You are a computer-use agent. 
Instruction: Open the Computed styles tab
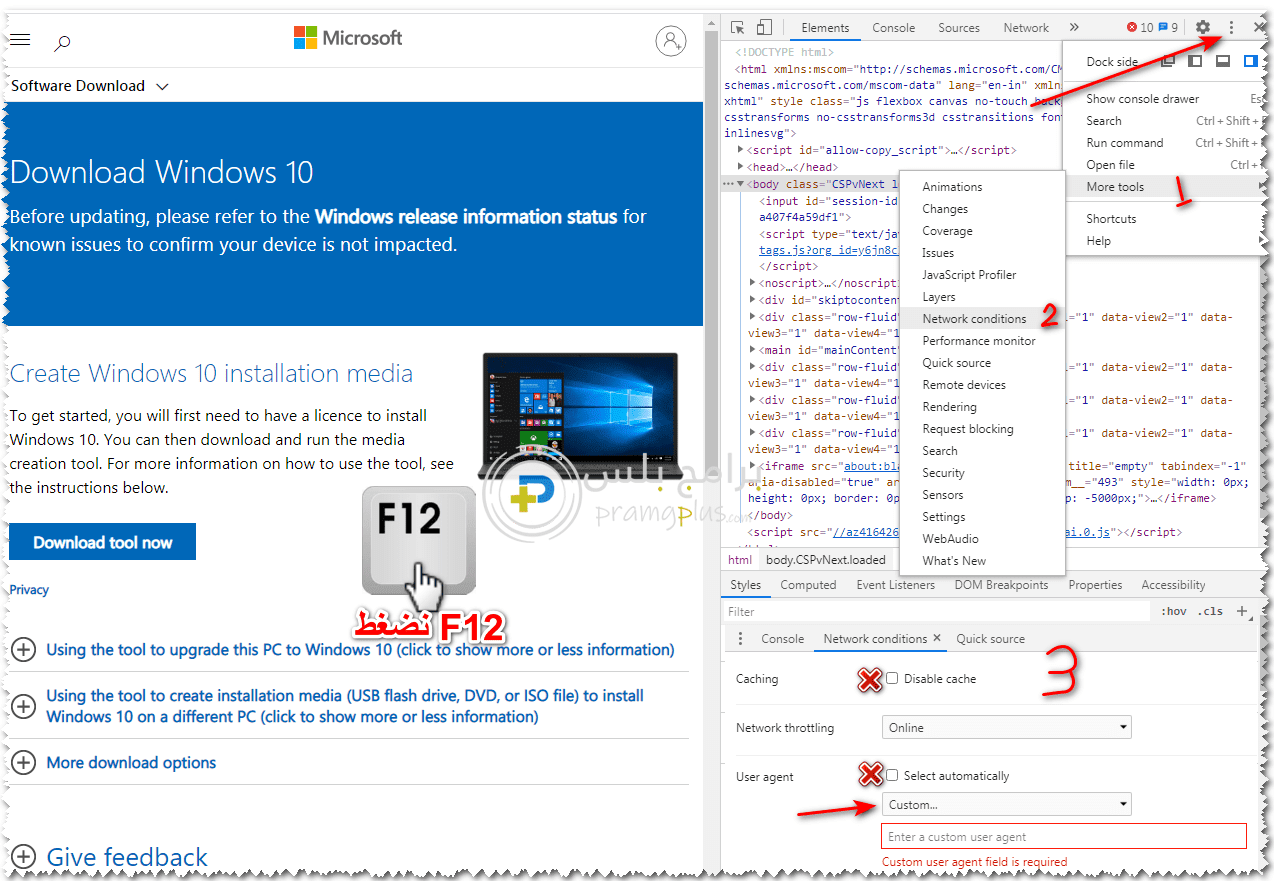point(808,585)
